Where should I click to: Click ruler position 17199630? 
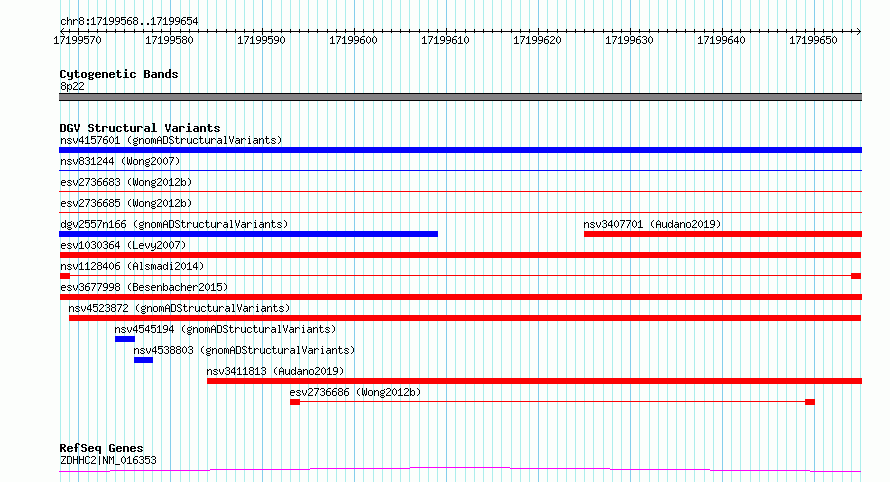[629, 40]
